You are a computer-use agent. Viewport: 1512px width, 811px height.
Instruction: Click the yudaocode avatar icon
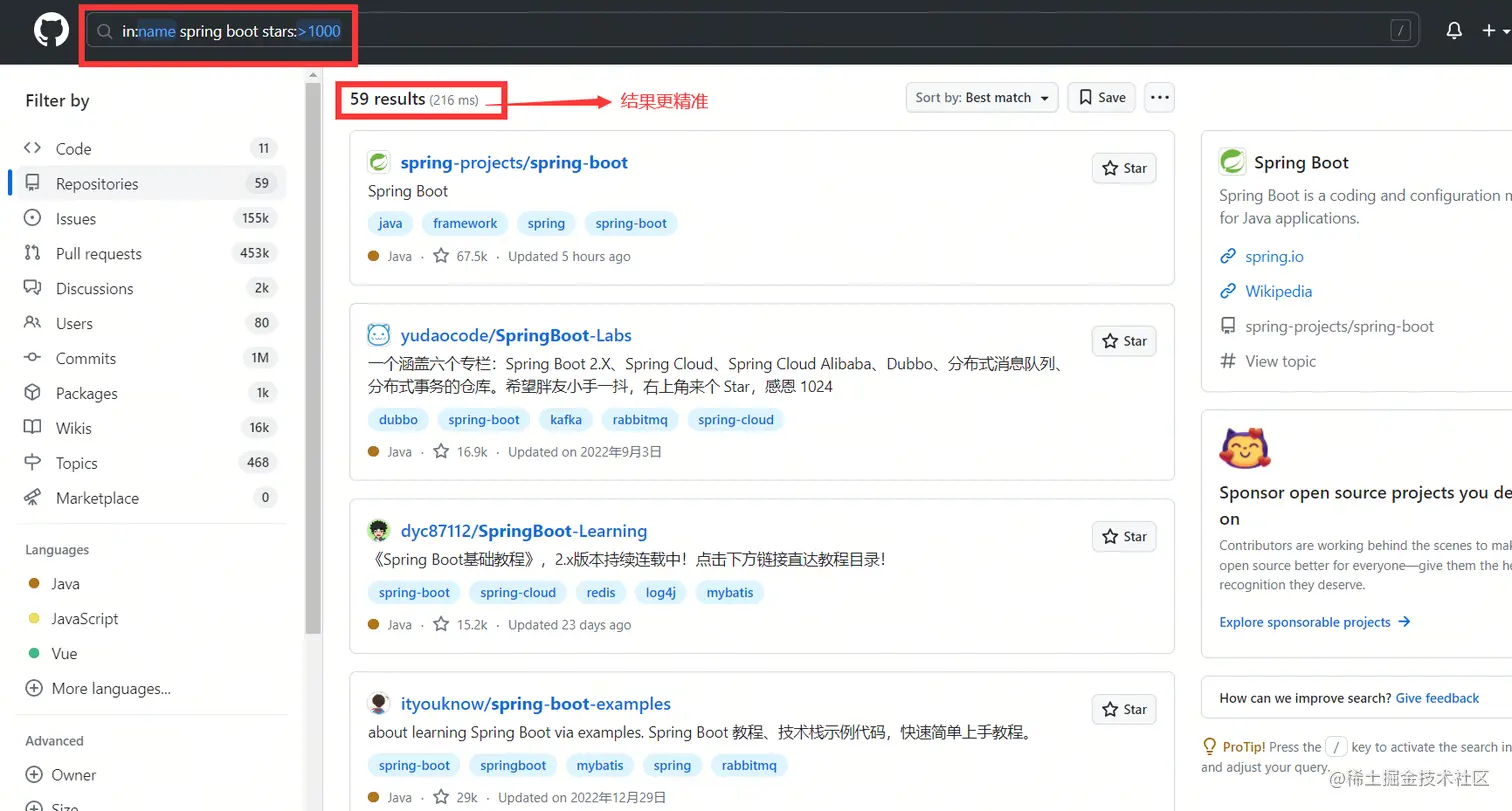(x=378, y=335)
